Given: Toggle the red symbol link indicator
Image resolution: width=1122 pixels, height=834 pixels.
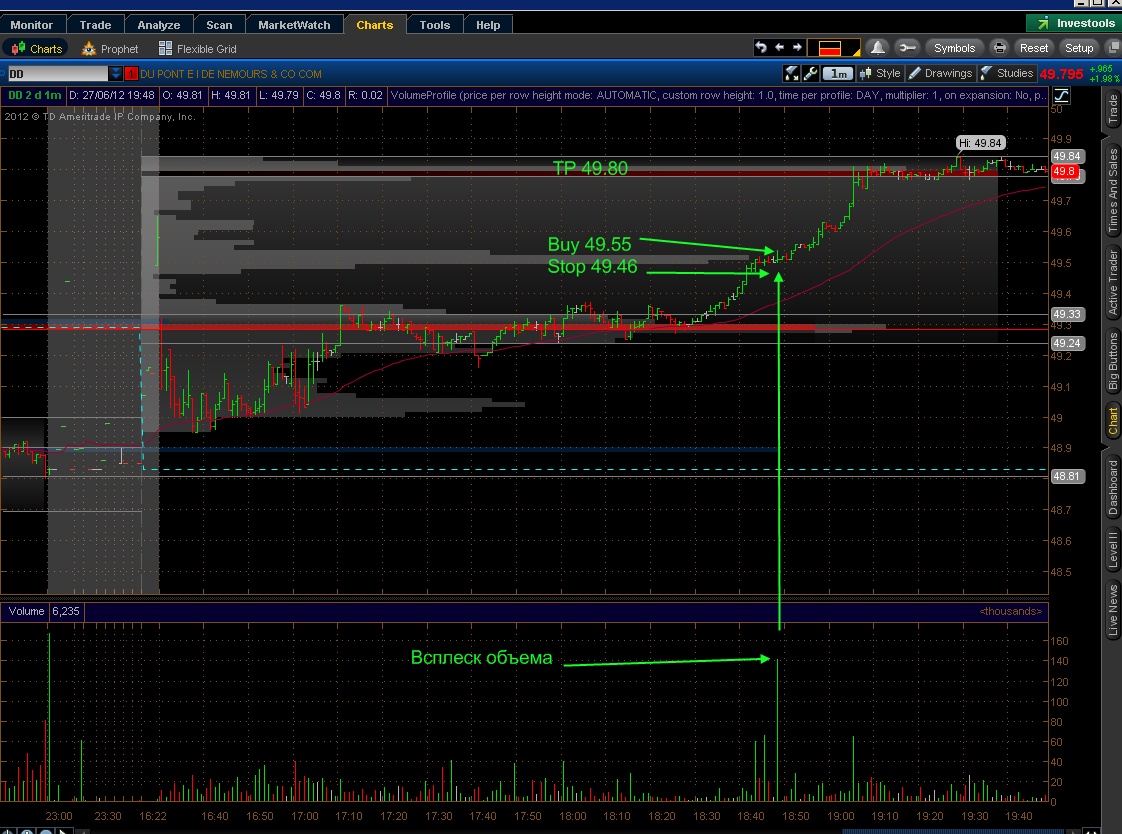Looking at the screenshot, I should 131,74.
